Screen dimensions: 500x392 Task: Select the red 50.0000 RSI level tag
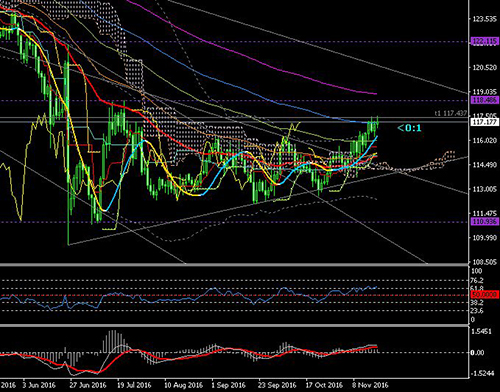tap(485, 295)
